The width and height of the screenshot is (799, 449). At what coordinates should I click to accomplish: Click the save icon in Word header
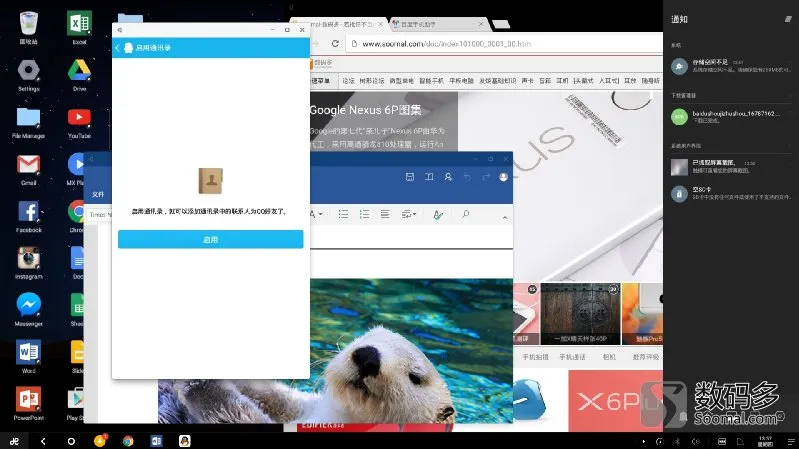pos(410,177)
